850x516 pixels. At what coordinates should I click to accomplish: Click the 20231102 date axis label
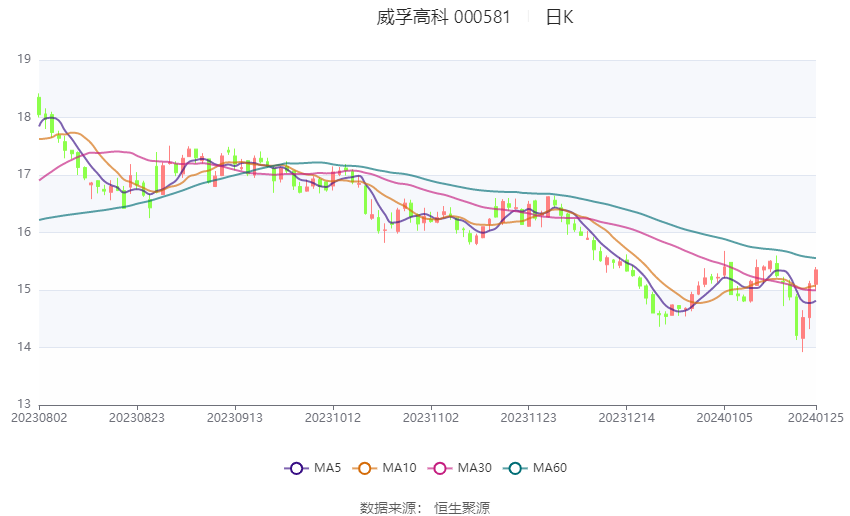pyautogui.click(x=431, y=418)
